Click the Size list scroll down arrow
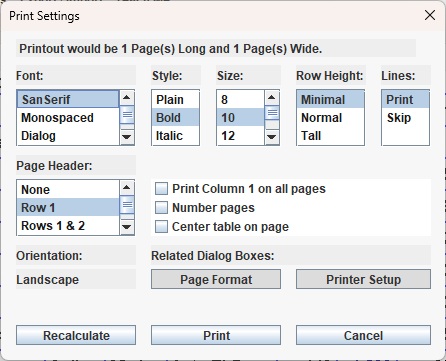 [272, 137]
